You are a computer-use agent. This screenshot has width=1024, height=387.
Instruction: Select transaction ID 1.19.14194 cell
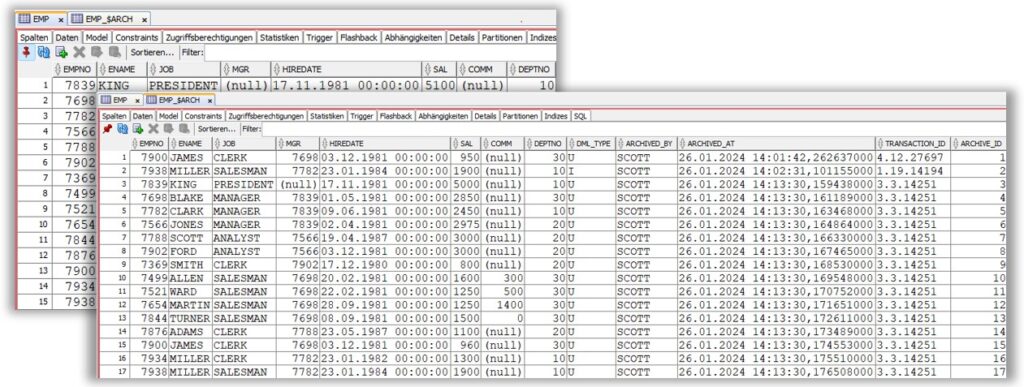pyautogui.click(x=912, y=171)
